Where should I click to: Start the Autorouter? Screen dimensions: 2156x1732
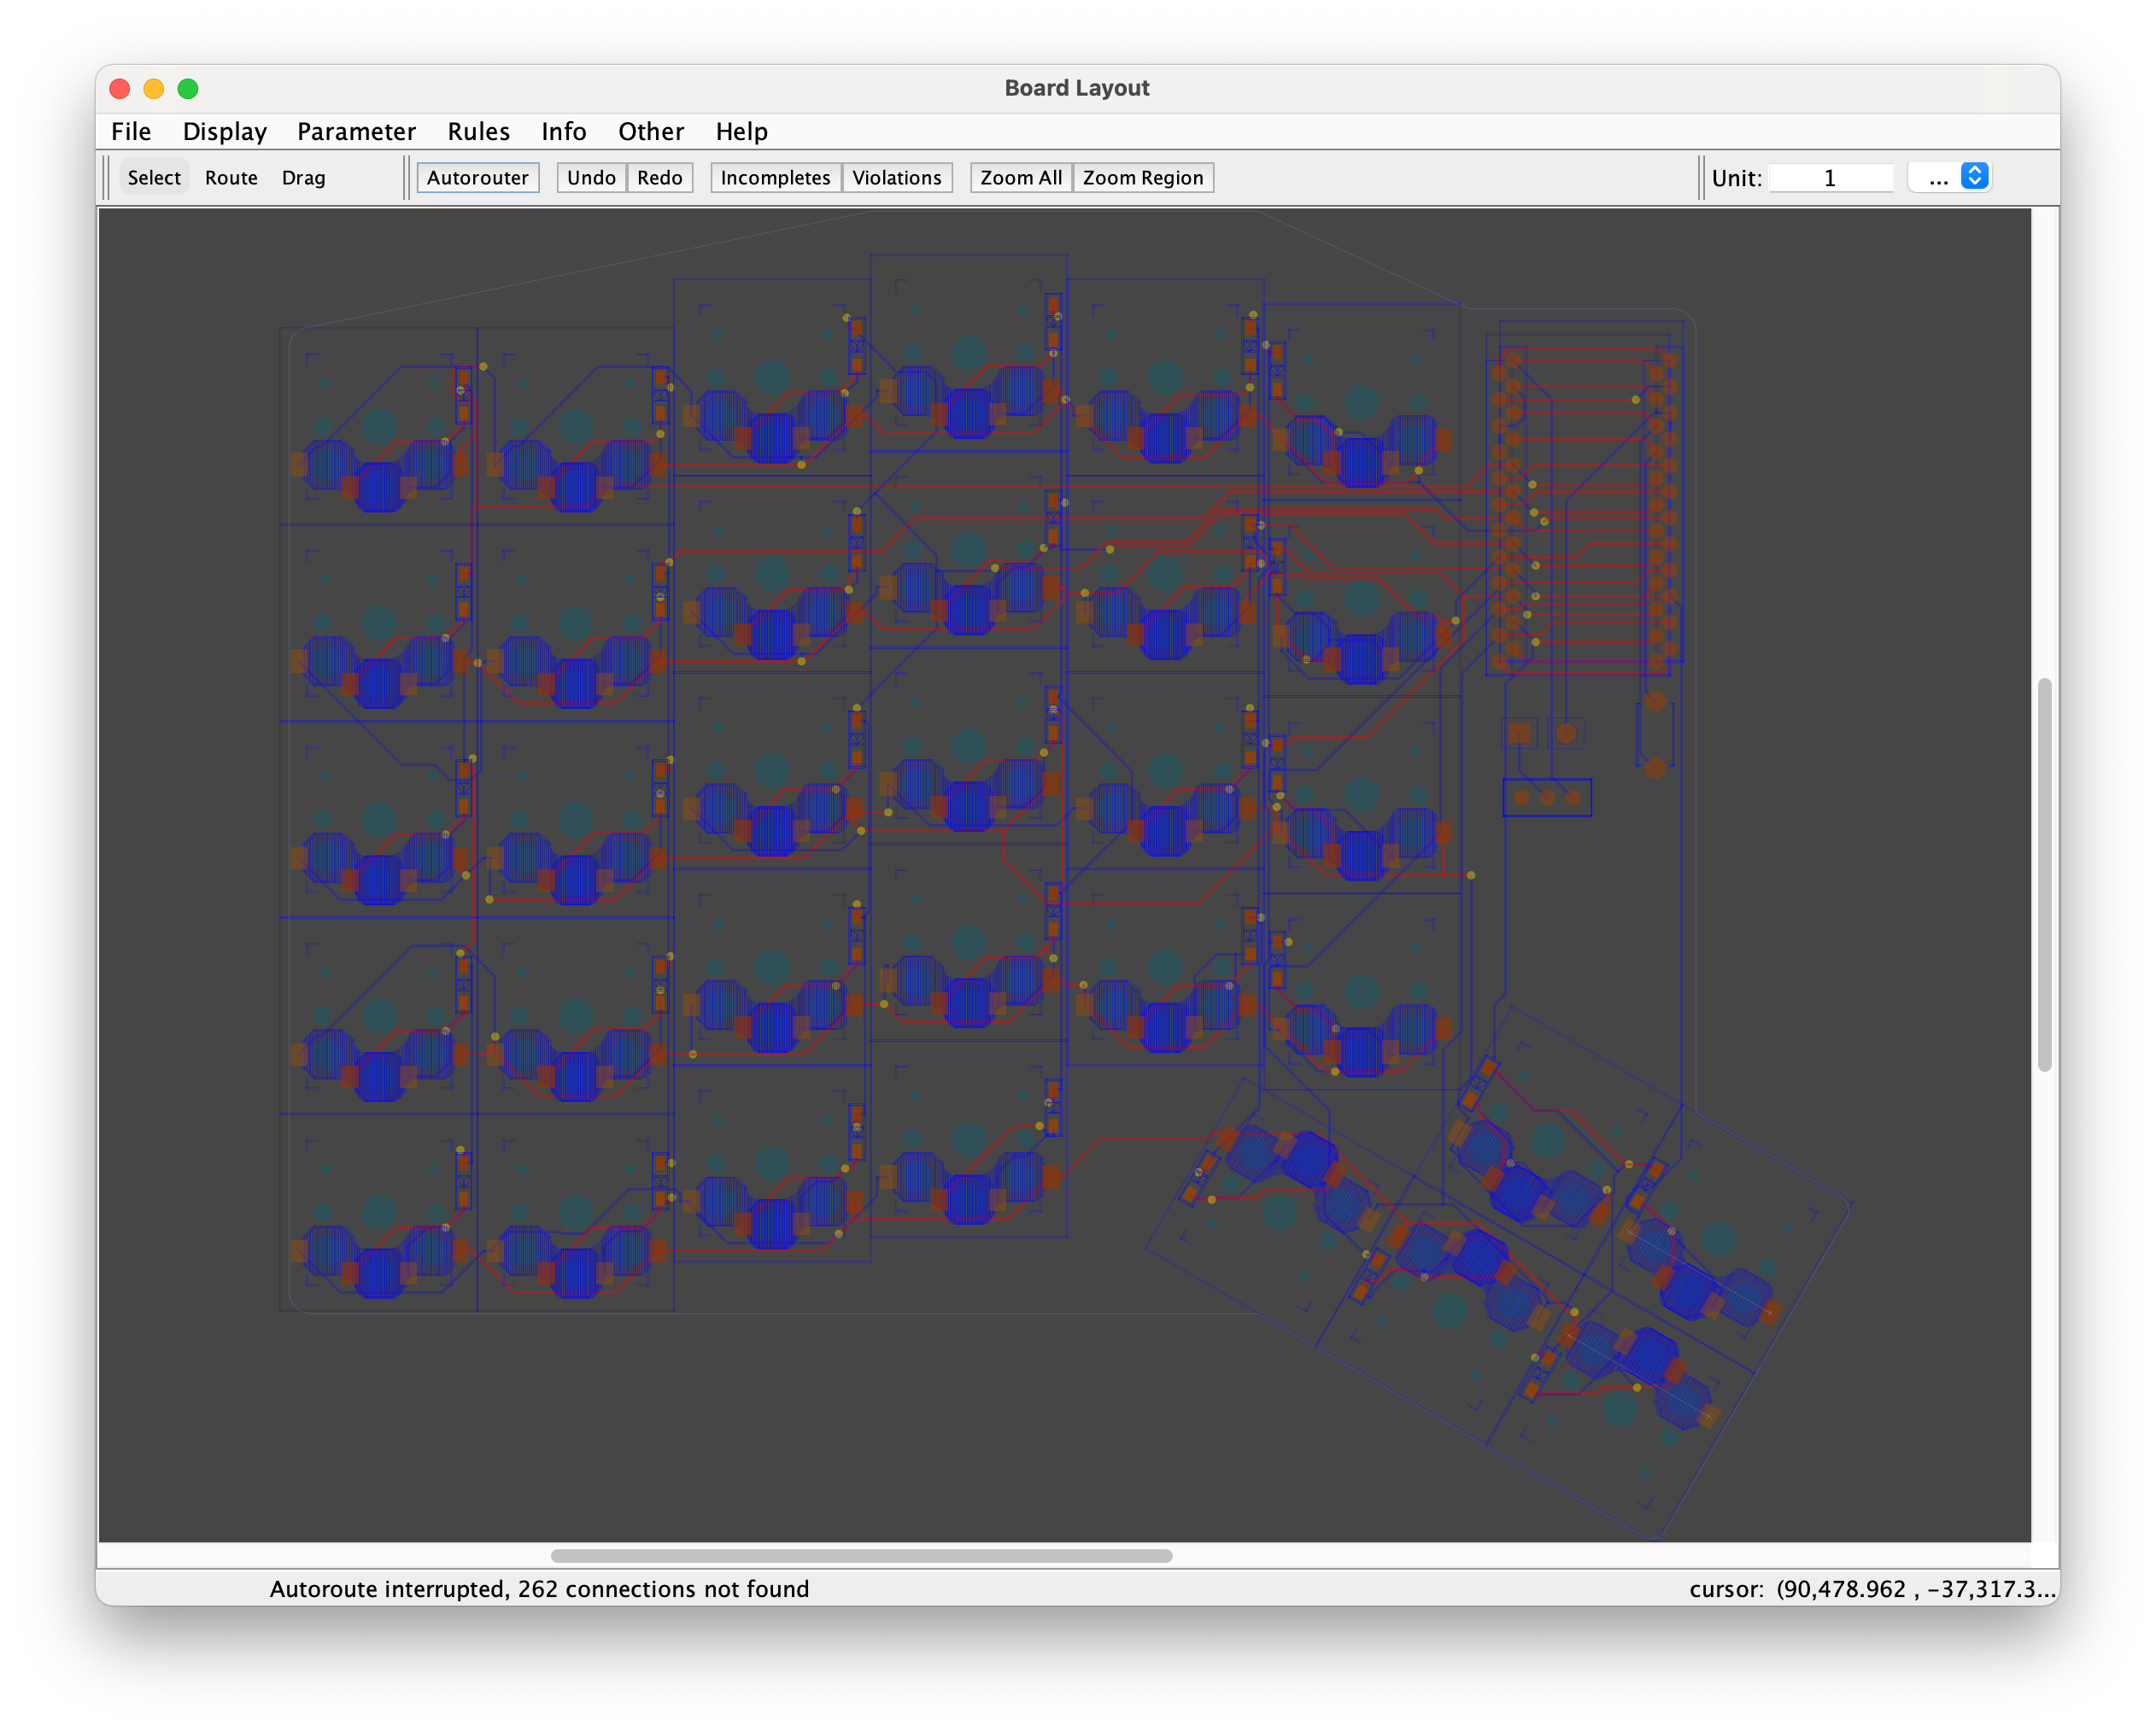coord(478,177)
